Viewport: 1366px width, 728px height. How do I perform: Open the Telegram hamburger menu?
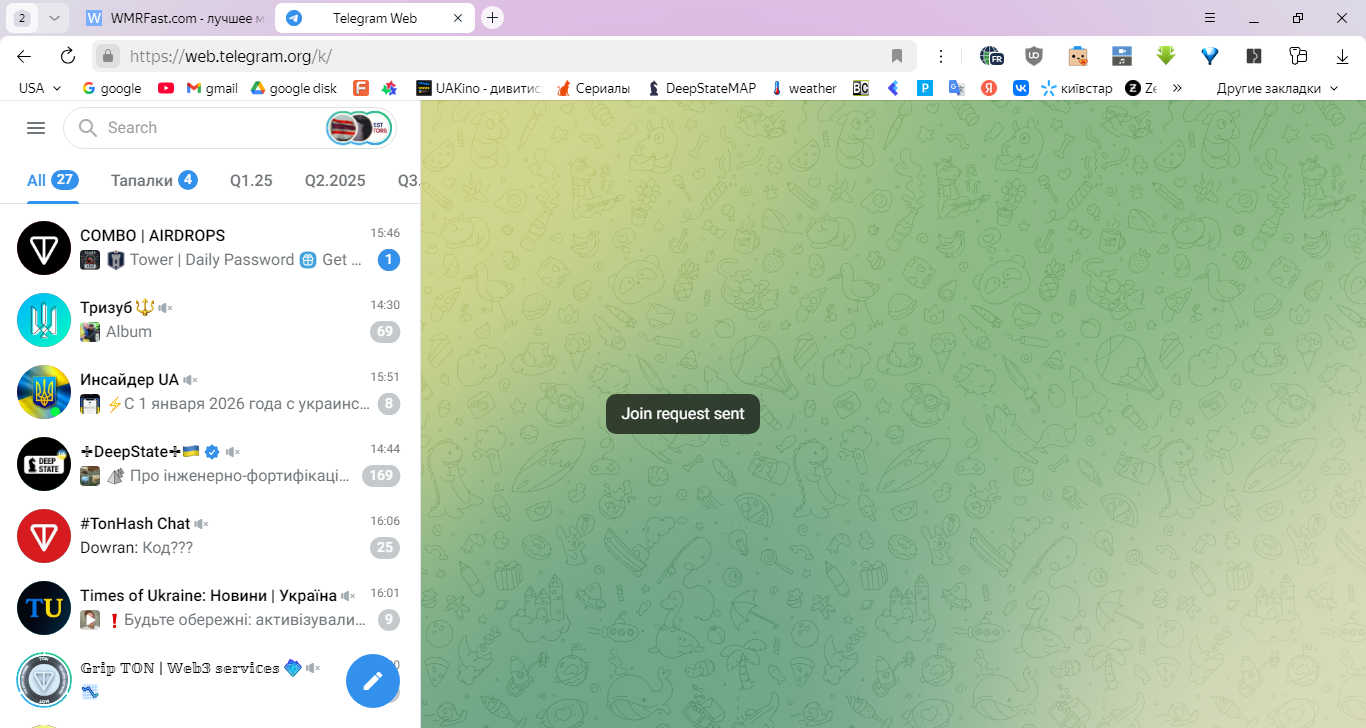[x=36, y=128]
